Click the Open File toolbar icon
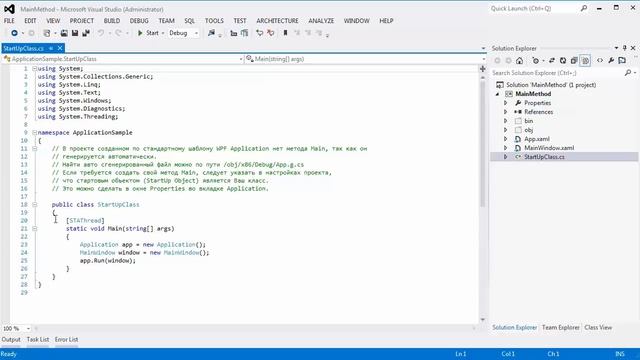The image size is (640, 360). pos(64,33)
